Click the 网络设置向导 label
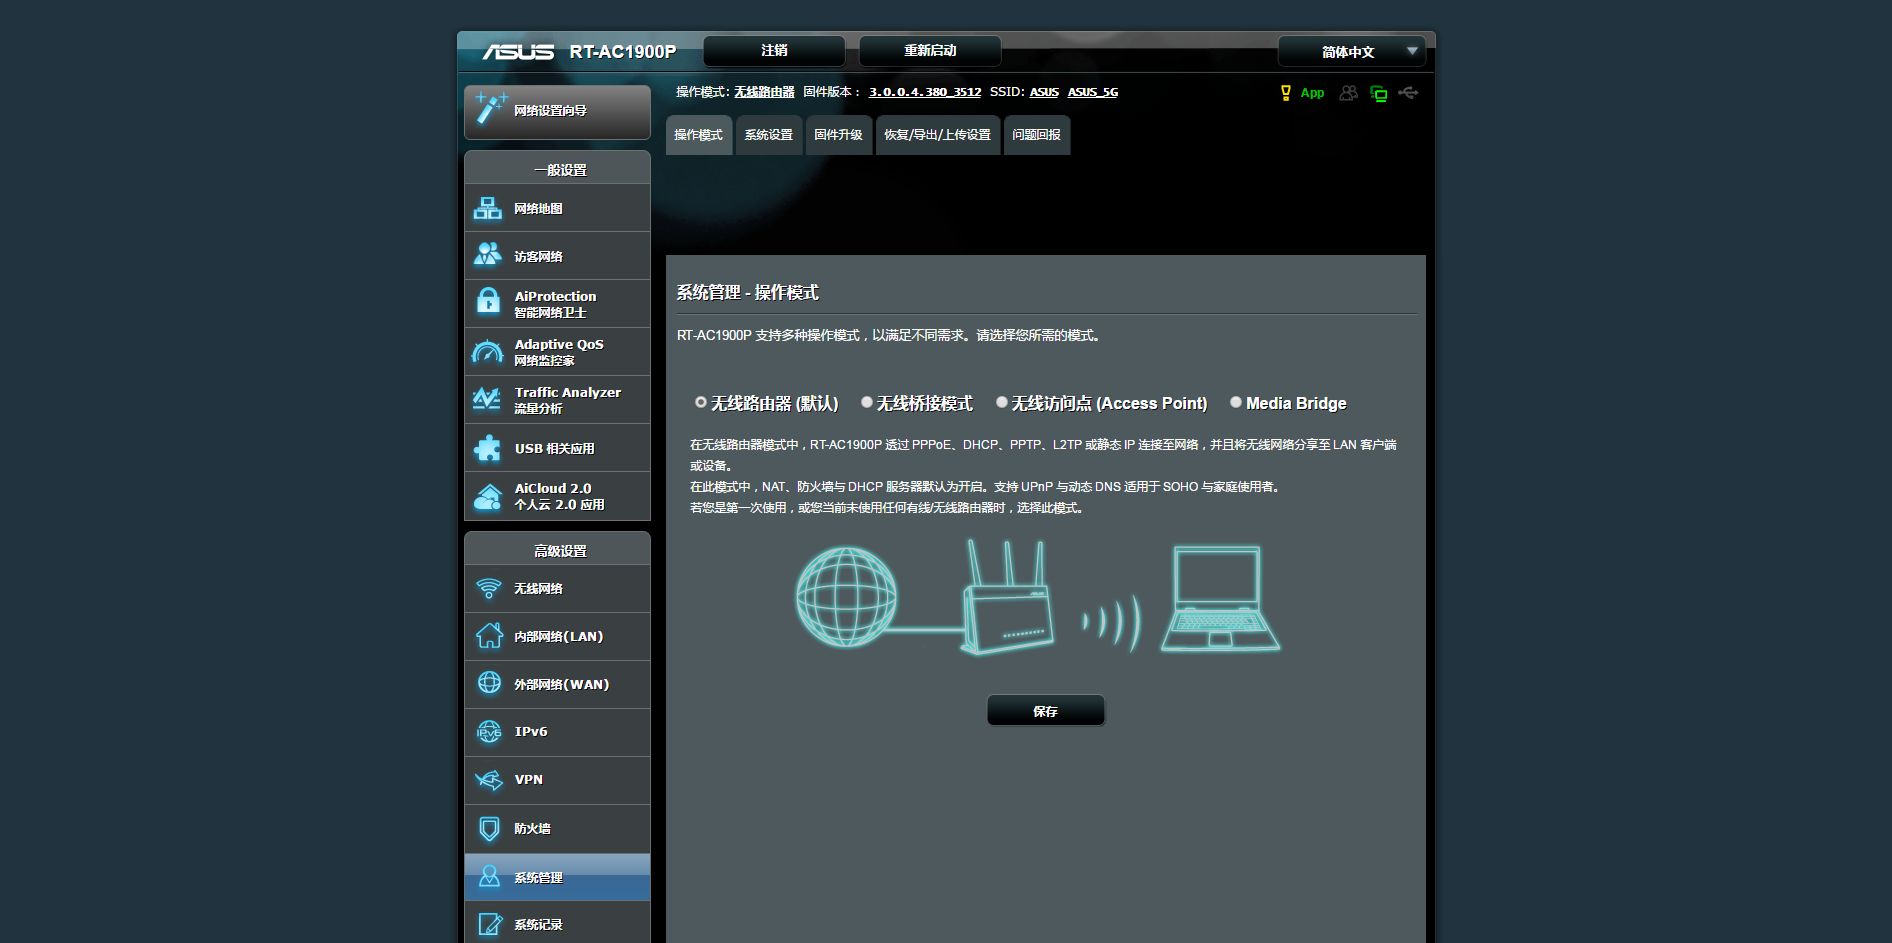The width and height of the screenshot is (1892, 943). click(x=550, y=111)
